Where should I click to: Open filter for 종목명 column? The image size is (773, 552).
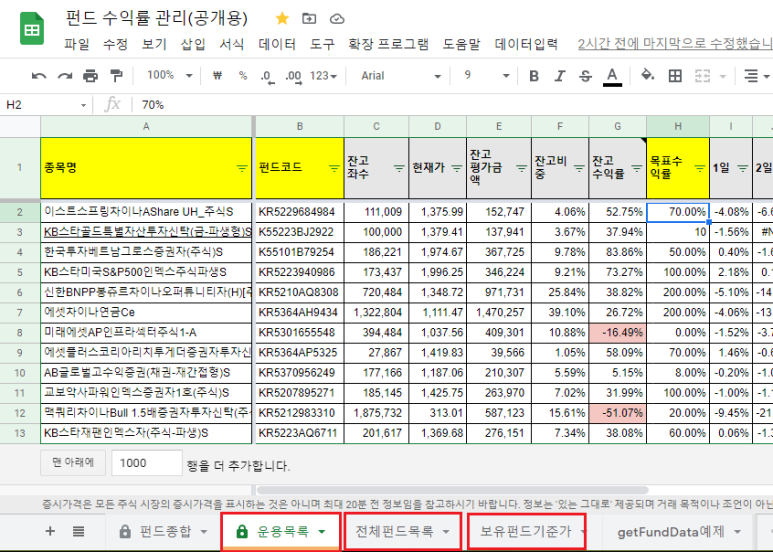tap(242, 168)
